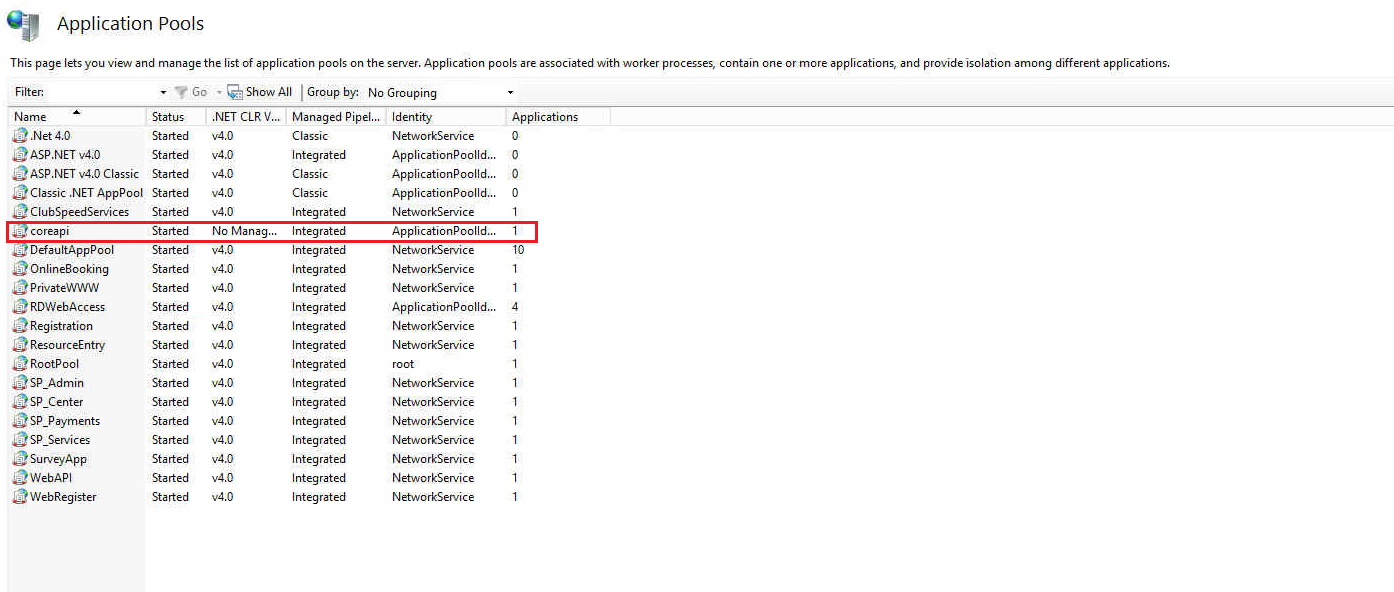Click the Registration pool icon
This screenshot has height=592, width=1394.
(x=20, y=326)
